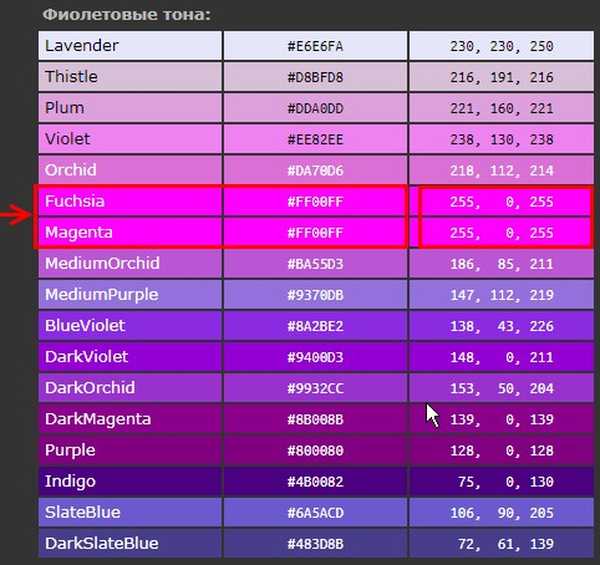Click the Lavender color name cell

[130, 46]
